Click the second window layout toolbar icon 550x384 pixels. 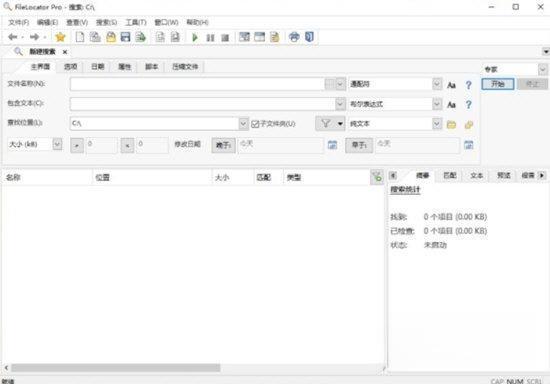pos(260,37)
